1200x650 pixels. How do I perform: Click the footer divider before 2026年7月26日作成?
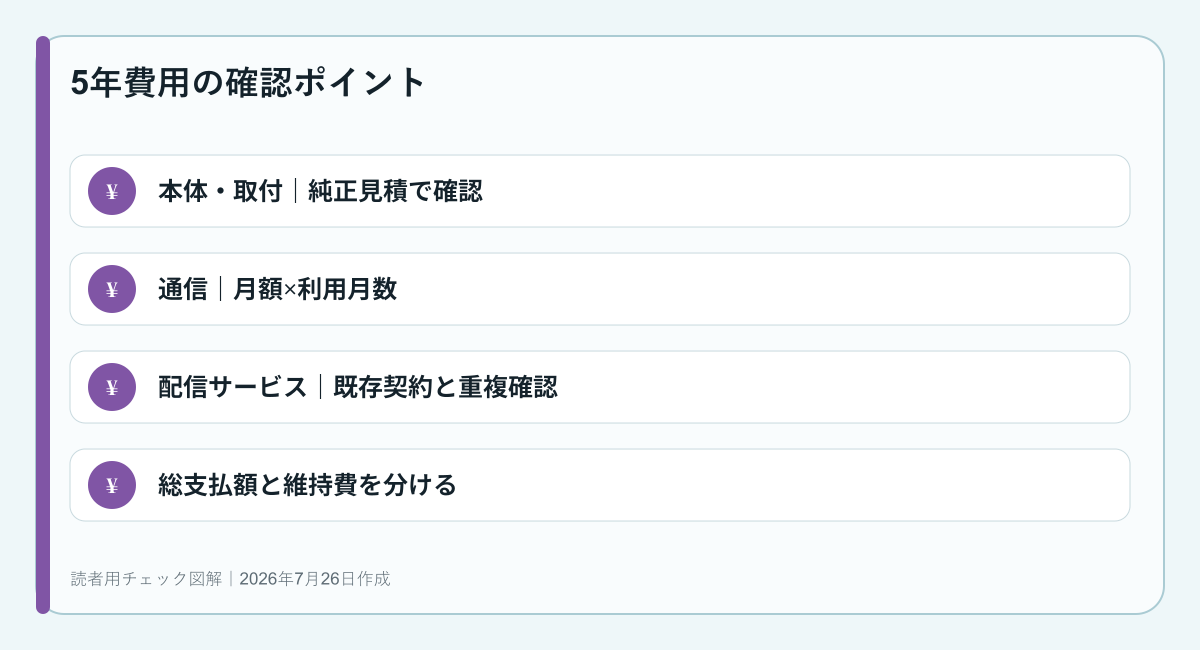(x=232, y=578)
